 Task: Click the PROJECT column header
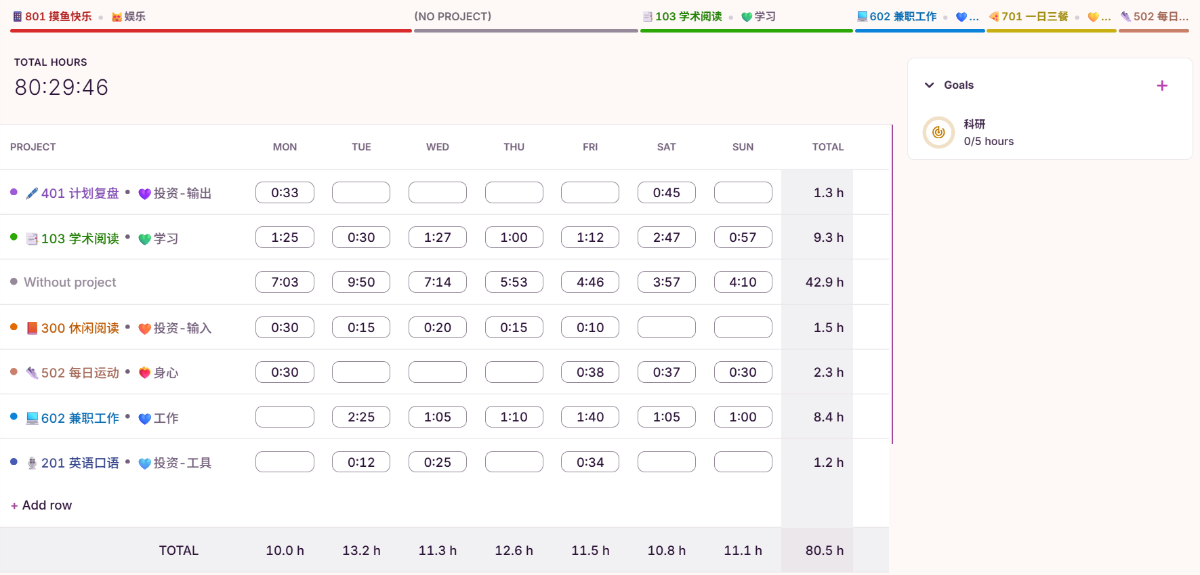pyautogui.click(x=33, y=147)
